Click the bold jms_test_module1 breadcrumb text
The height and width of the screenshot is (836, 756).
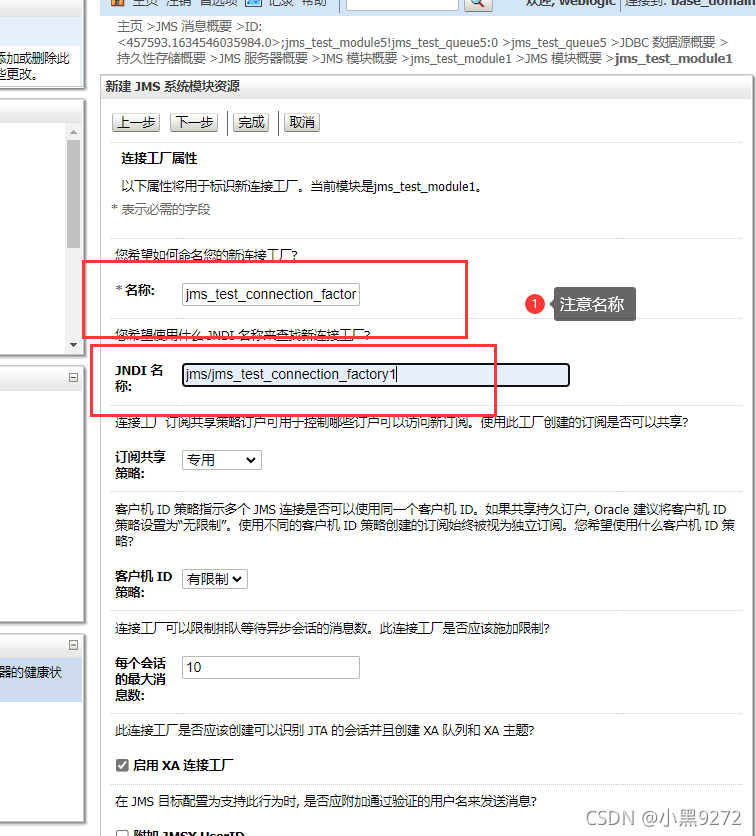click(x=674, y=59)
